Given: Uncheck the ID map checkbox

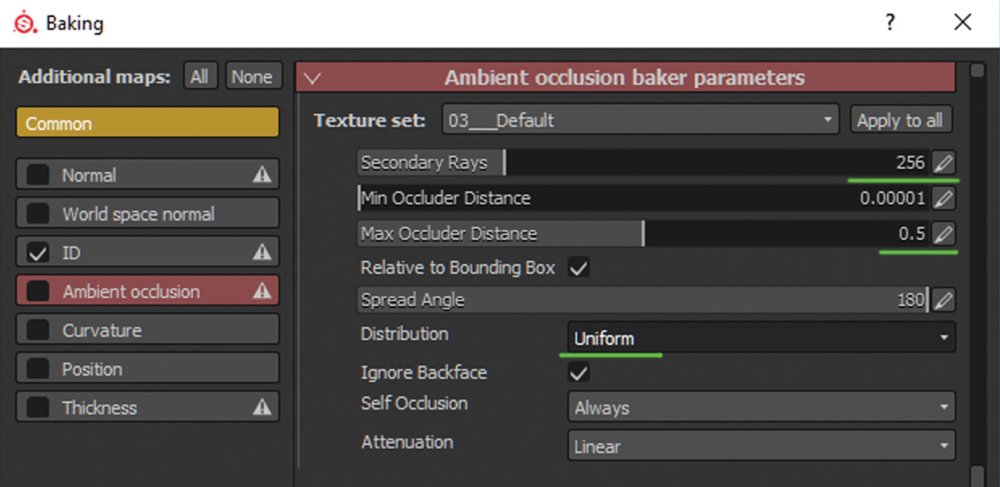Looking at the screenshot, I should [x=38, y=253].
